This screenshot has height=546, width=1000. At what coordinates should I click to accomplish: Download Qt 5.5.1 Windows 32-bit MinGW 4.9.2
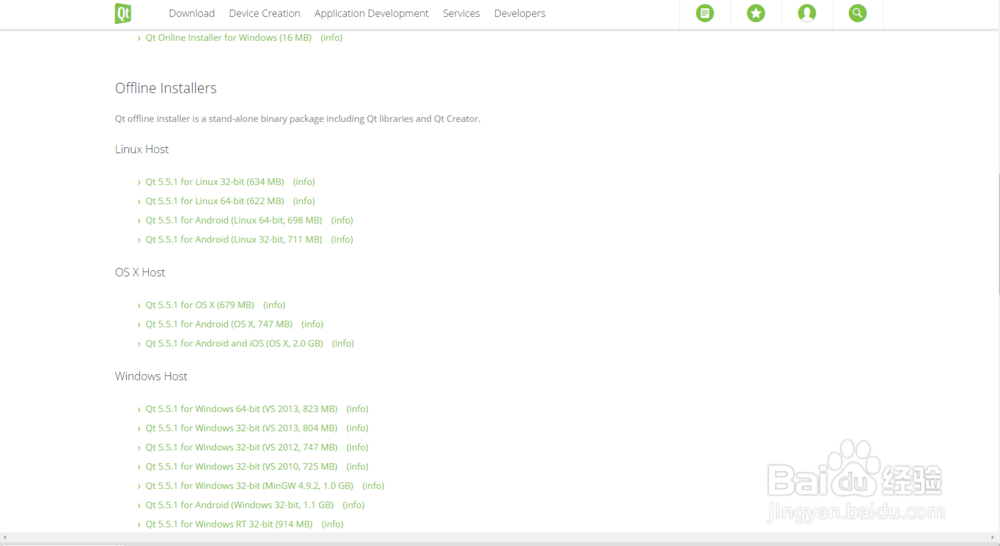[249, 485]
